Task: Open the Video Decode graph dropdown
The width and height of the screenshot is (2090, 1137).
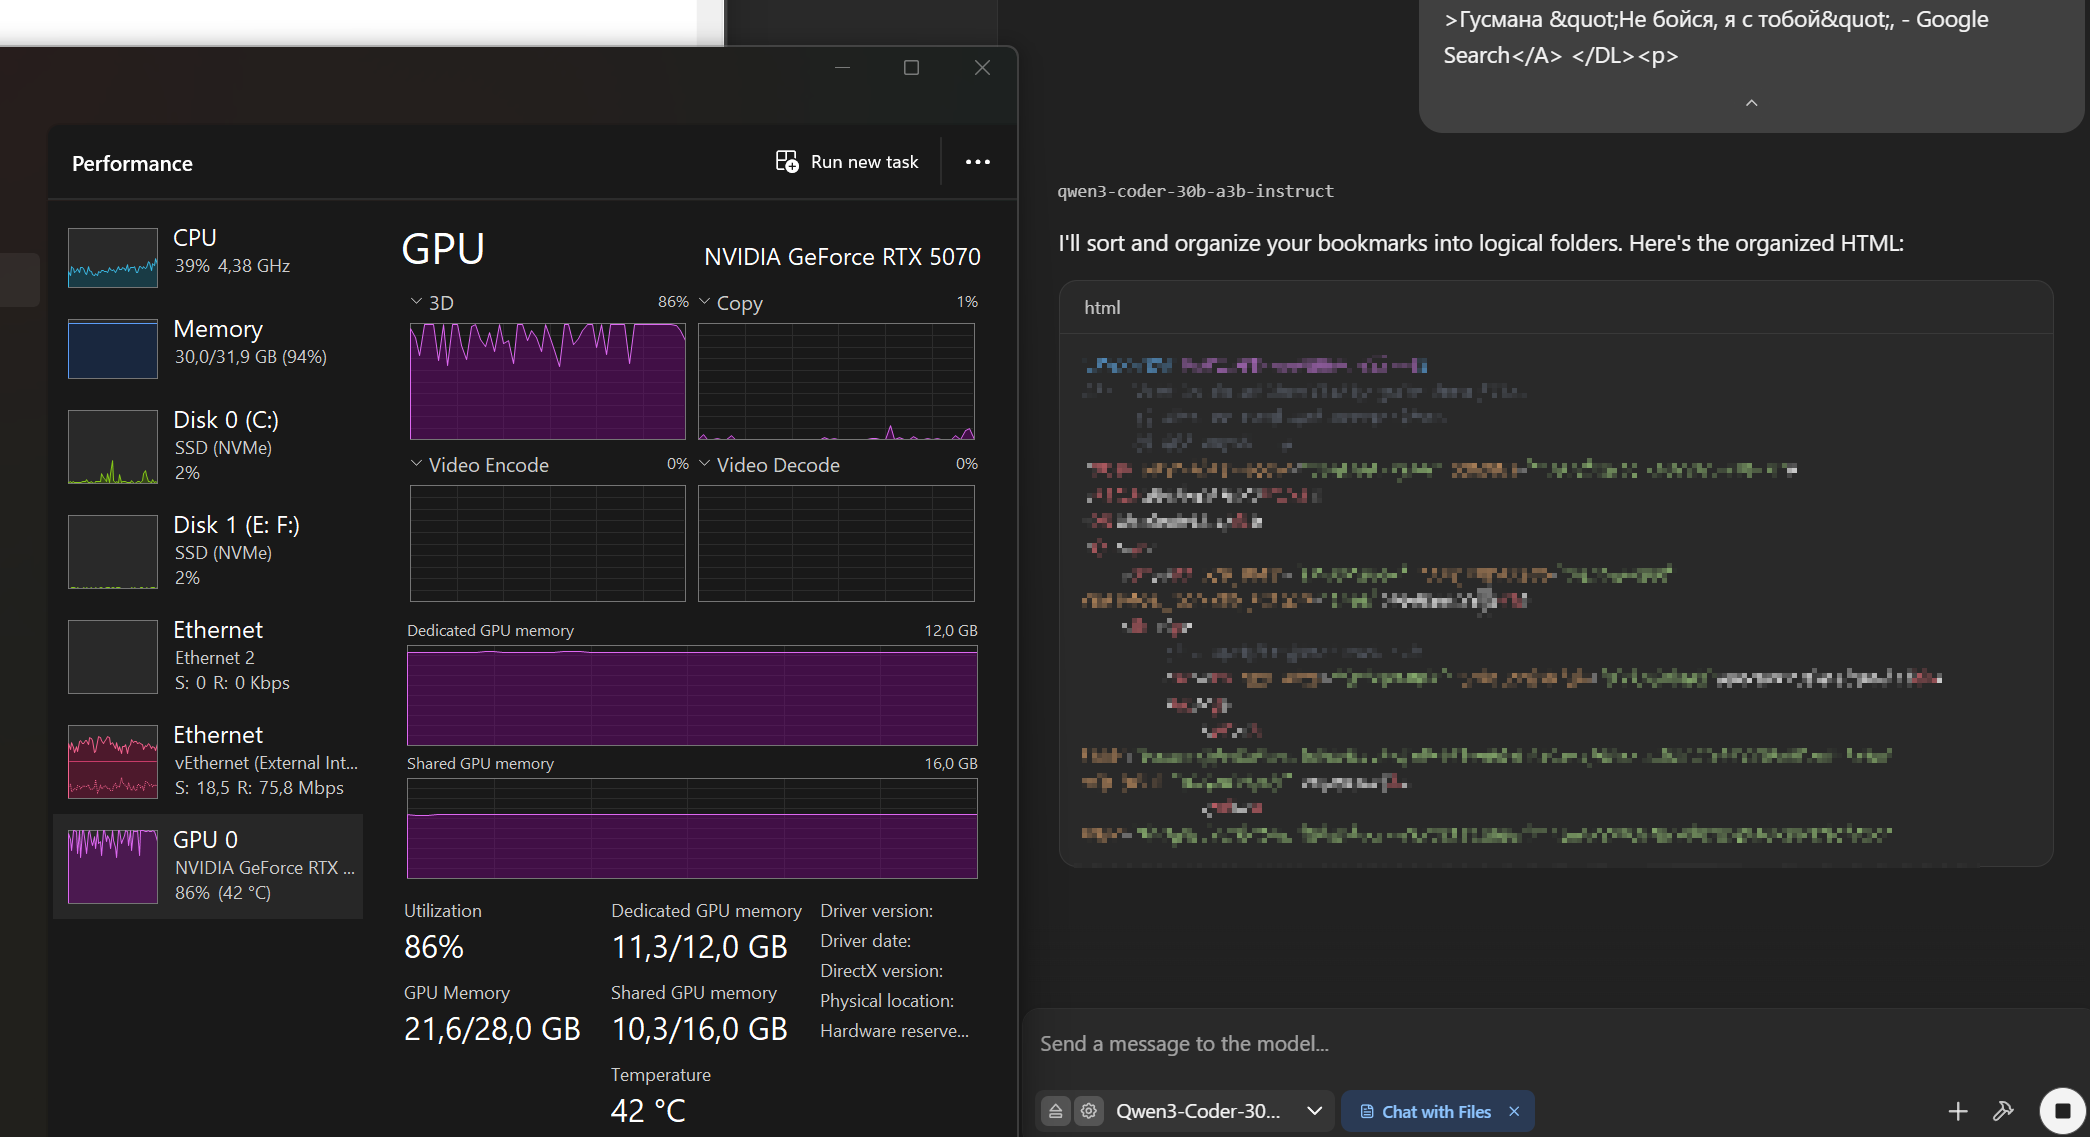Action: click(705, 464)
